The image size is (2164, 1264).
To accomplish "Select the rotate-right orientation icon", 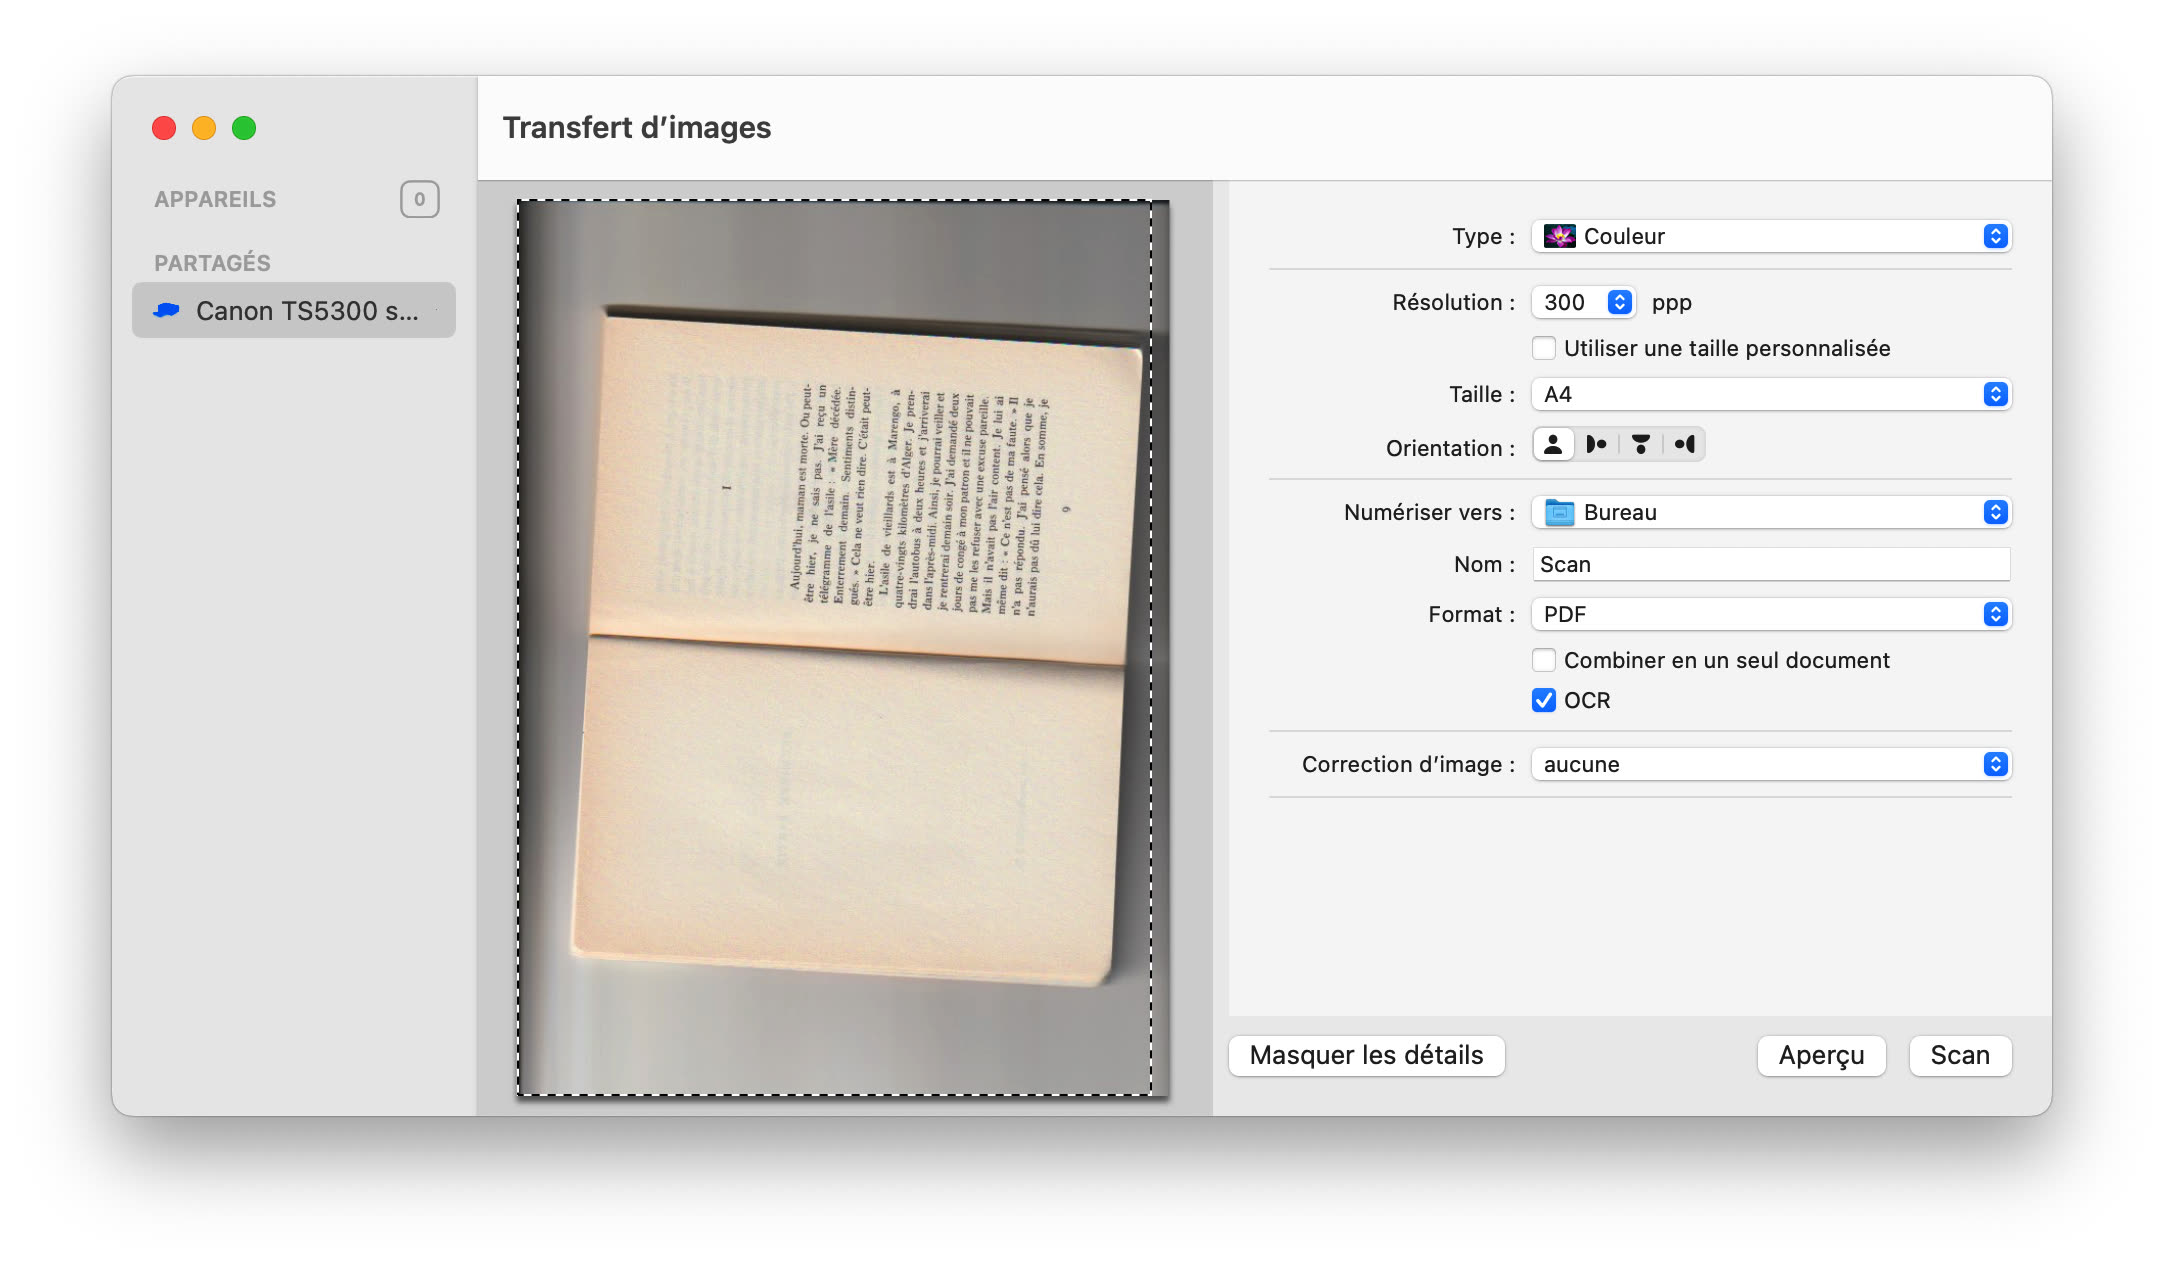I will point(1685,445).
